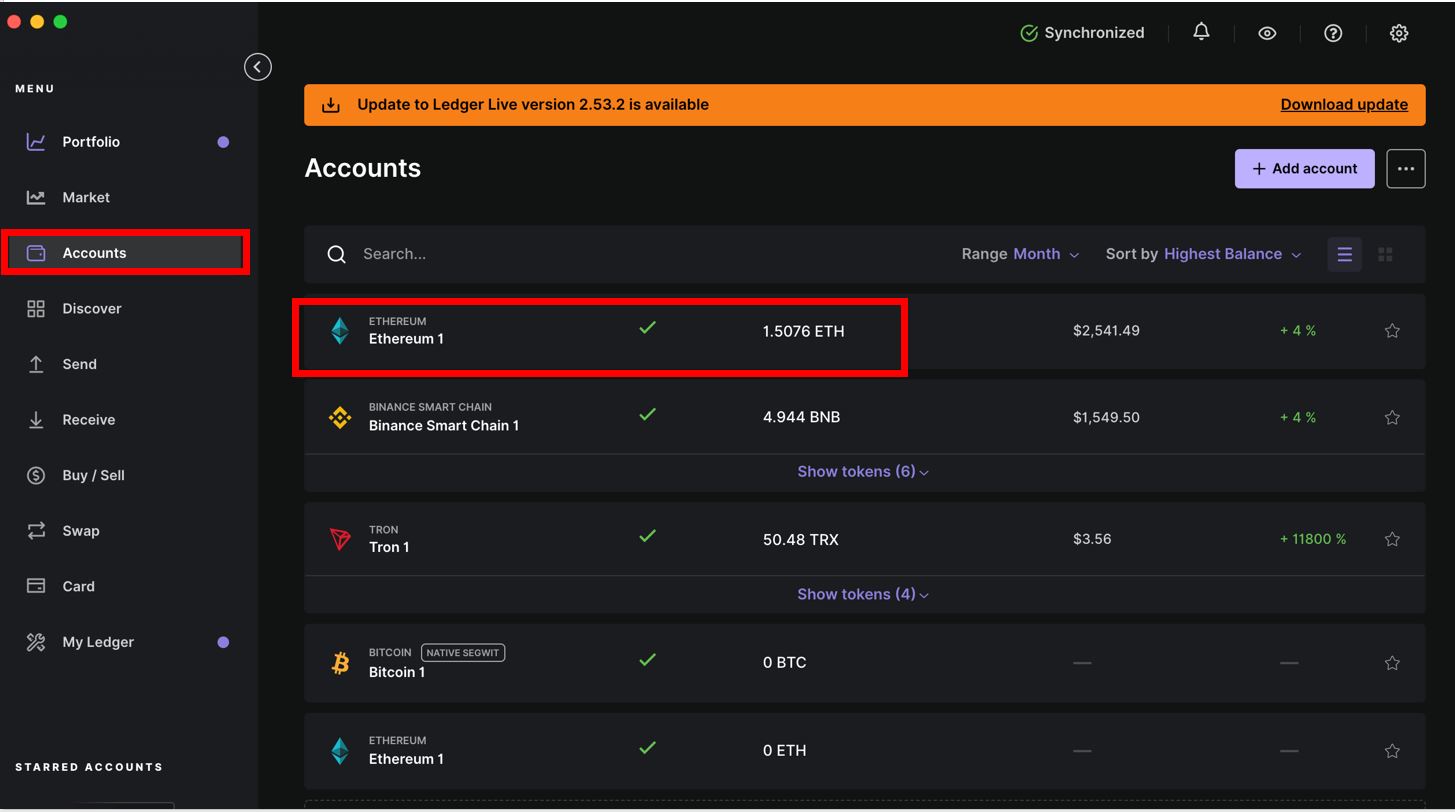
Task: Click the $1,549.50 value
Action: tap(1106, 417)
